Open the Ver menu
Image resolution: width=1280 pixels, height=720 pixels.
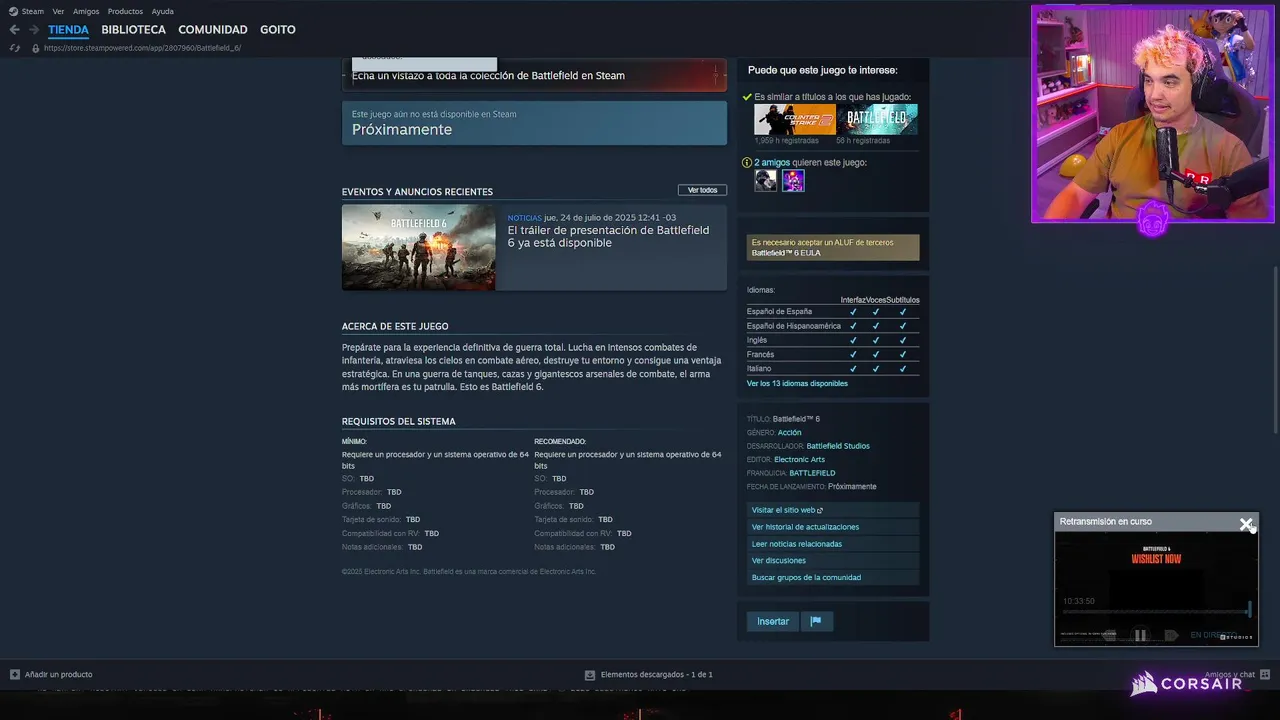pos(58,11)
